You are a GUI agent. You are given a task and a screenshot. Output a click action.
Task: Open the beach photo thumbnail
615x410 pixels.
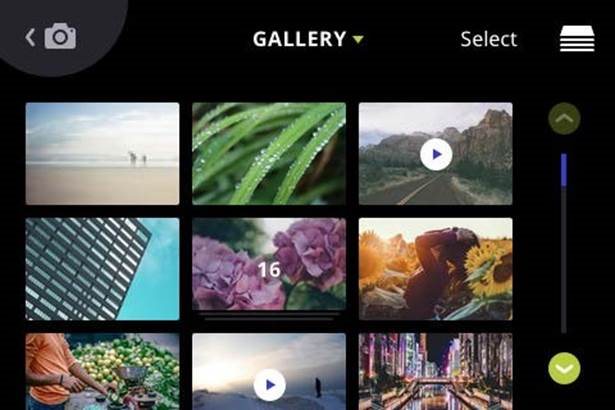[102, 154]
